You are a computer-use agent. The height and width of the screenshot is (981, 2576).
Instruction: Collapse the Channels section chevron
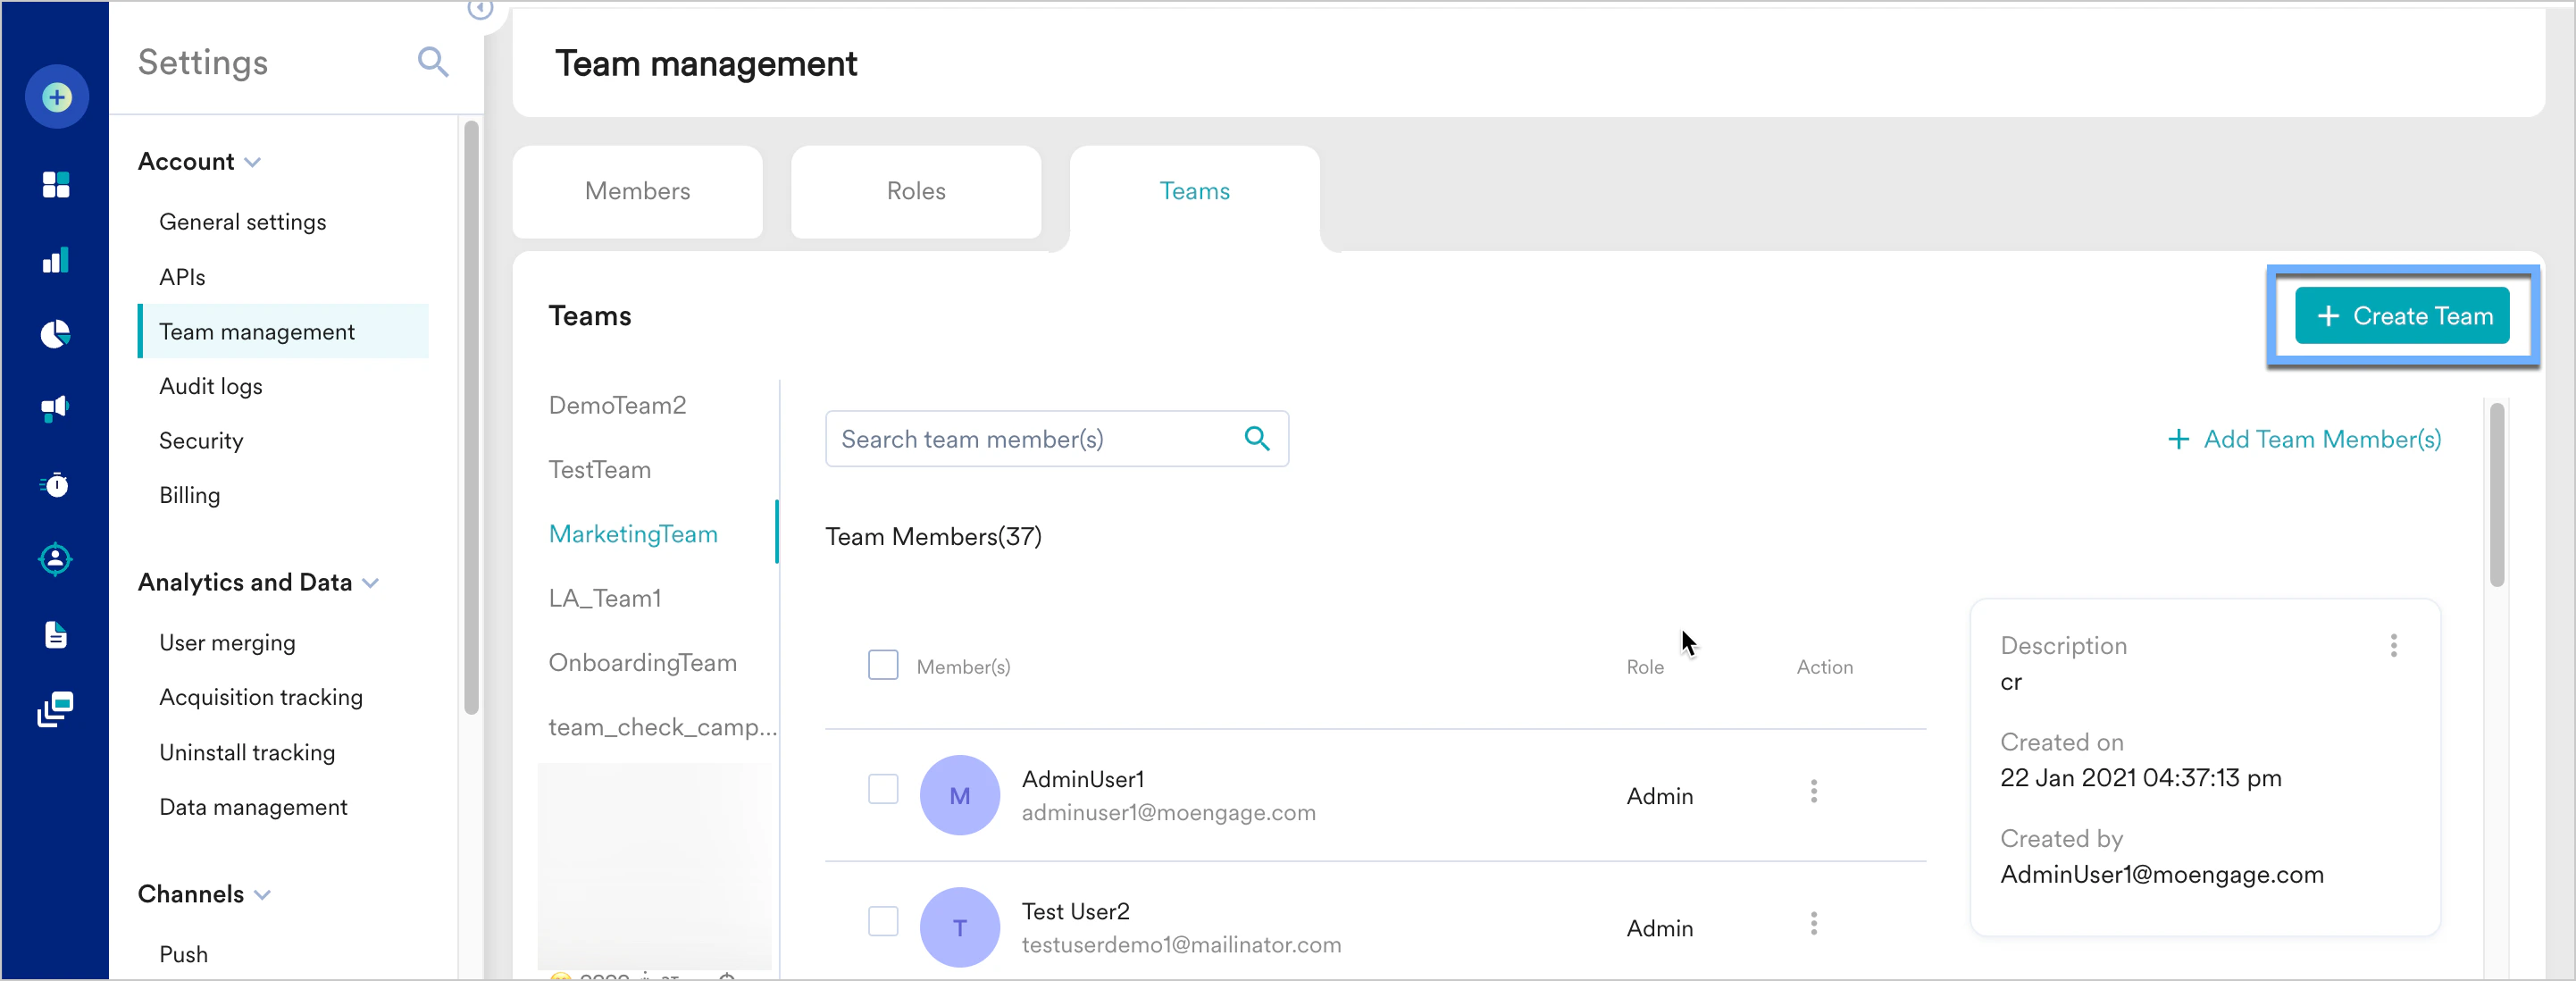[x=263, y=895]
